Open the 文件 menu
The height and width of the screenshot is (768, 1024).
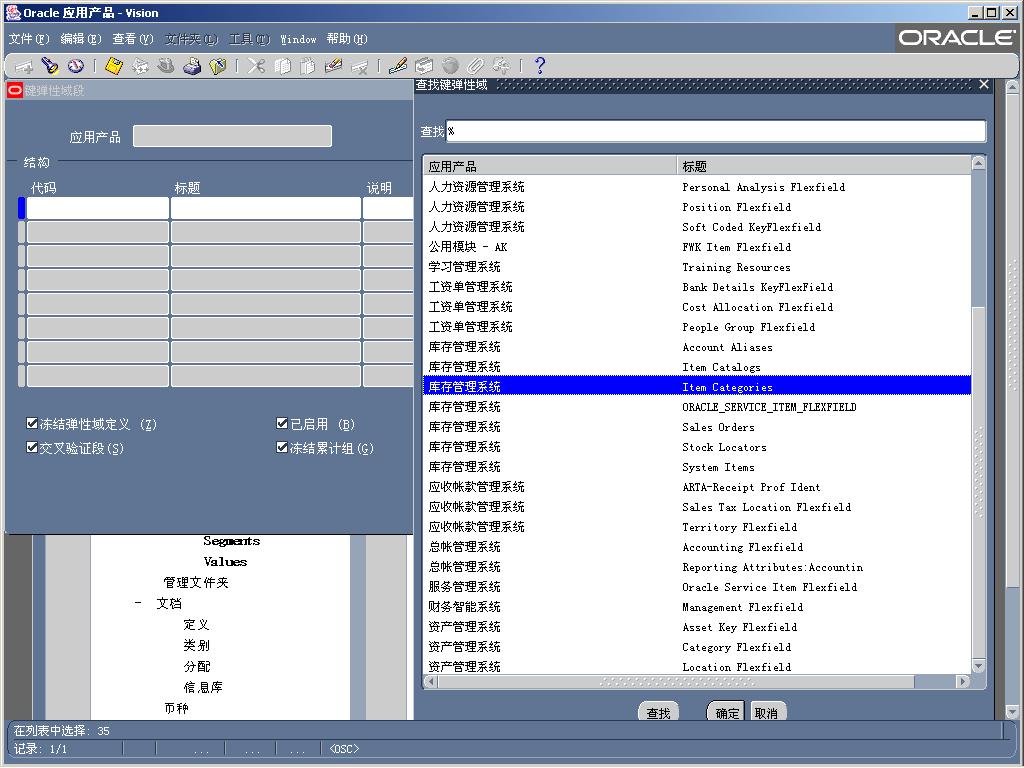point(29,39)
